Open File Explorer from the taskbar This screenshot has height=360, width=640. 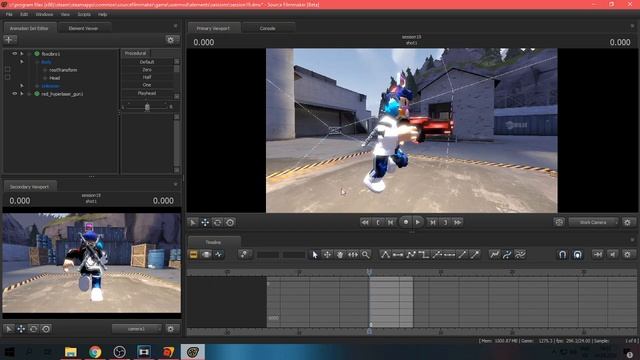click(71, 352)
